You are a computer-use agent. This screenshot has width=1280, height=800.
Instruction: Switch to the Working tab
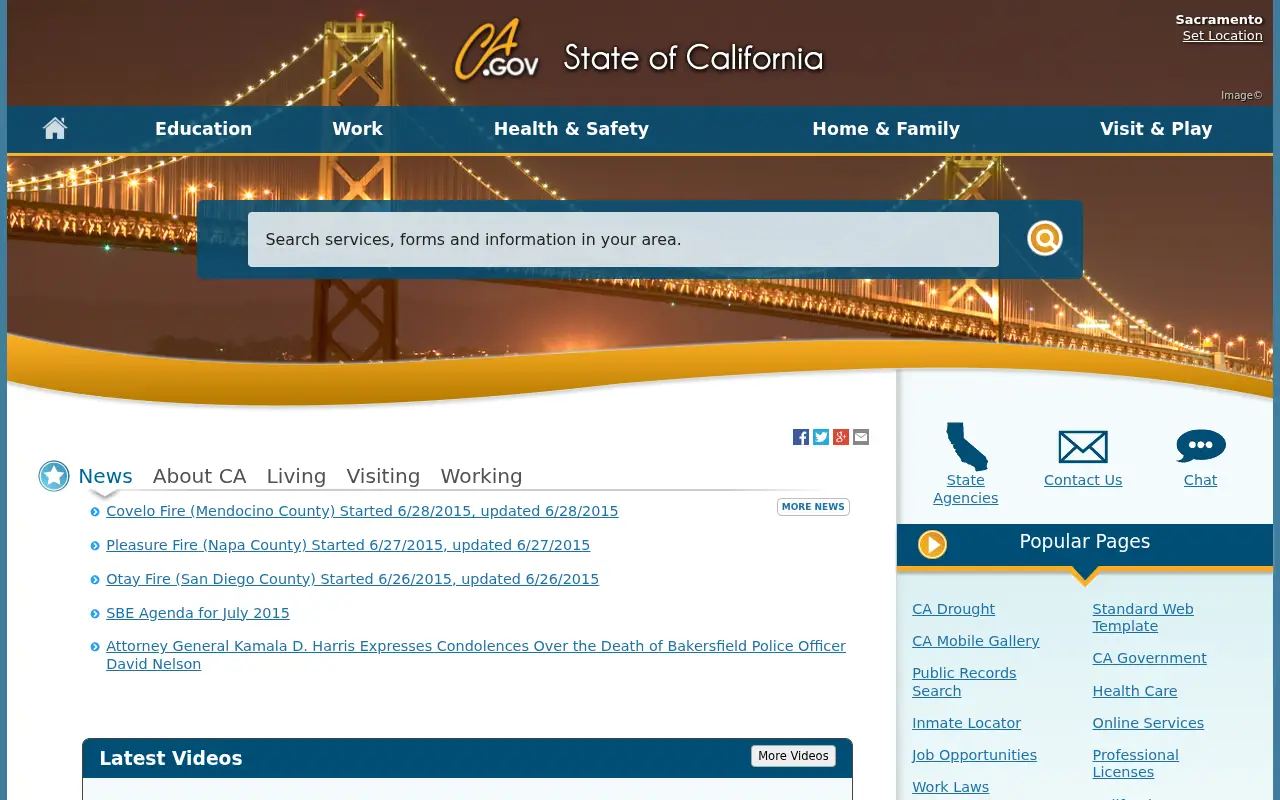point(481,476)
